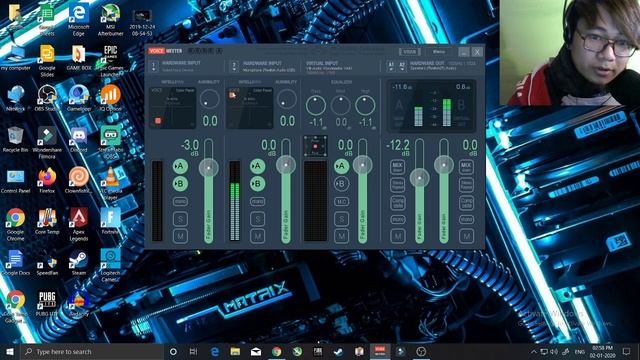This screenshot has width=640, height=360.
Task: Open Fortnite desktop shortcut
Action: click(110, 221)
